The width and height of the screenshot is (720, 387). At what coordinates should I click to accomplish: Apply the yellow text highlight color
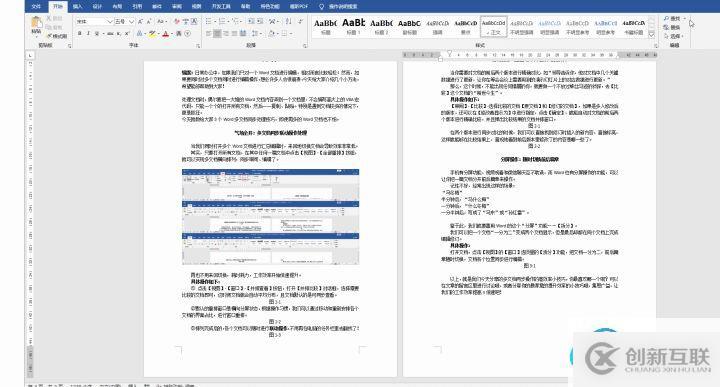(x=152, y=34)
